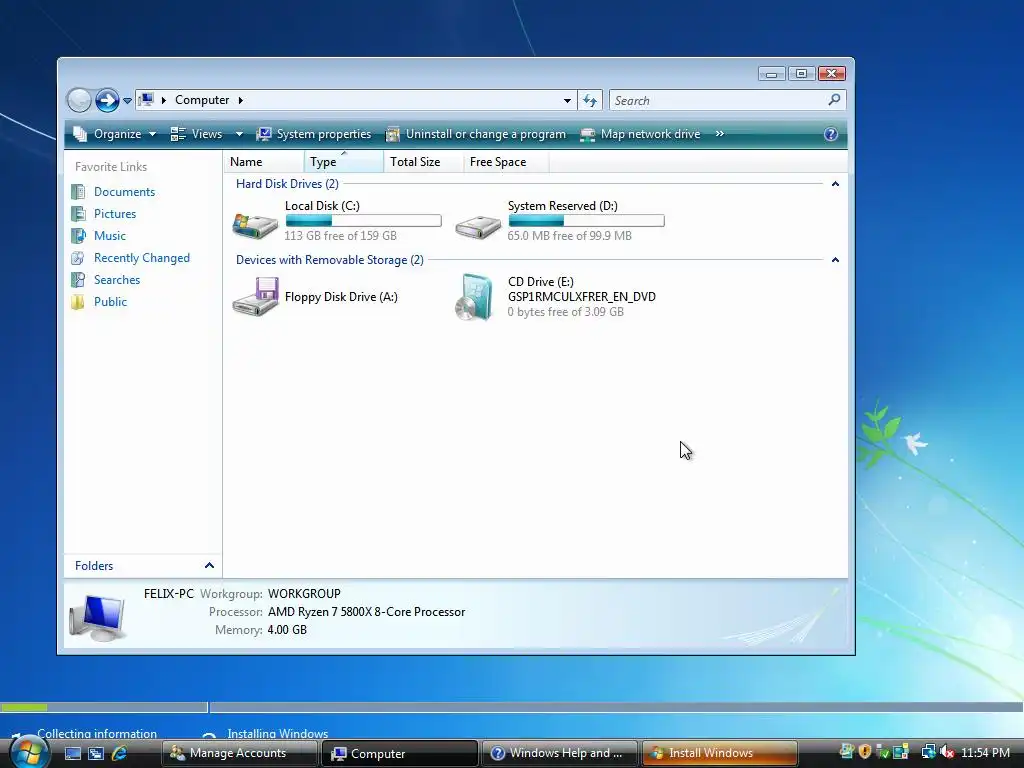The height and width of the screenshot is (768, 1024).
Task: Click the Local Disk (C:) usage bar
Action: coord(363,221)
